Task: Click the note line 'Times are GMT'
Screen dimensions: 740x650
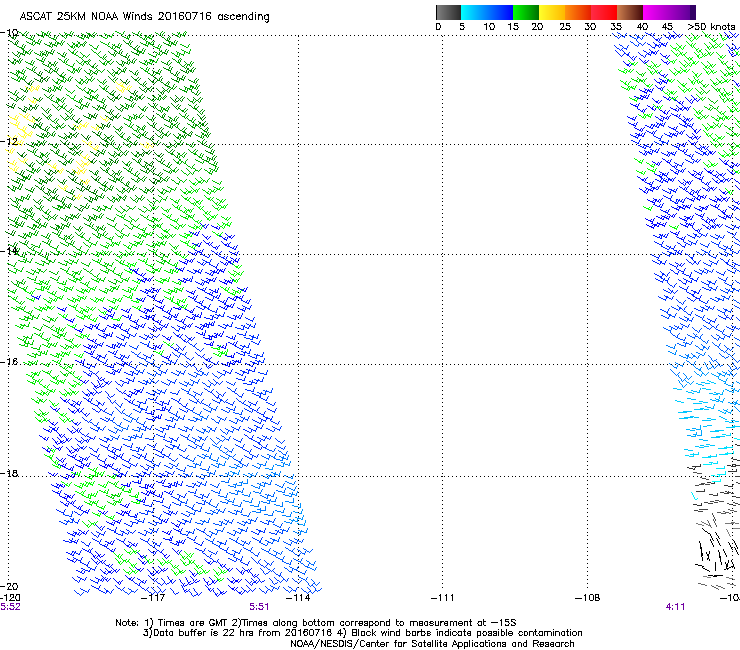Action: tap(191, 623)
